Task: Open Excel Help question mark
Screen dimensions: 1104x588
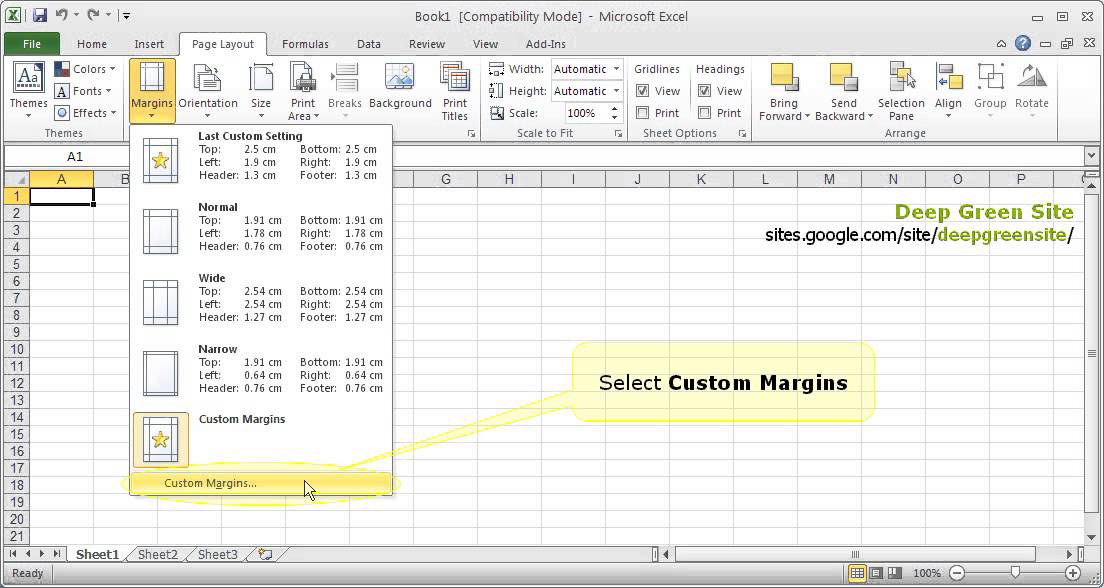Action: 1022,44
